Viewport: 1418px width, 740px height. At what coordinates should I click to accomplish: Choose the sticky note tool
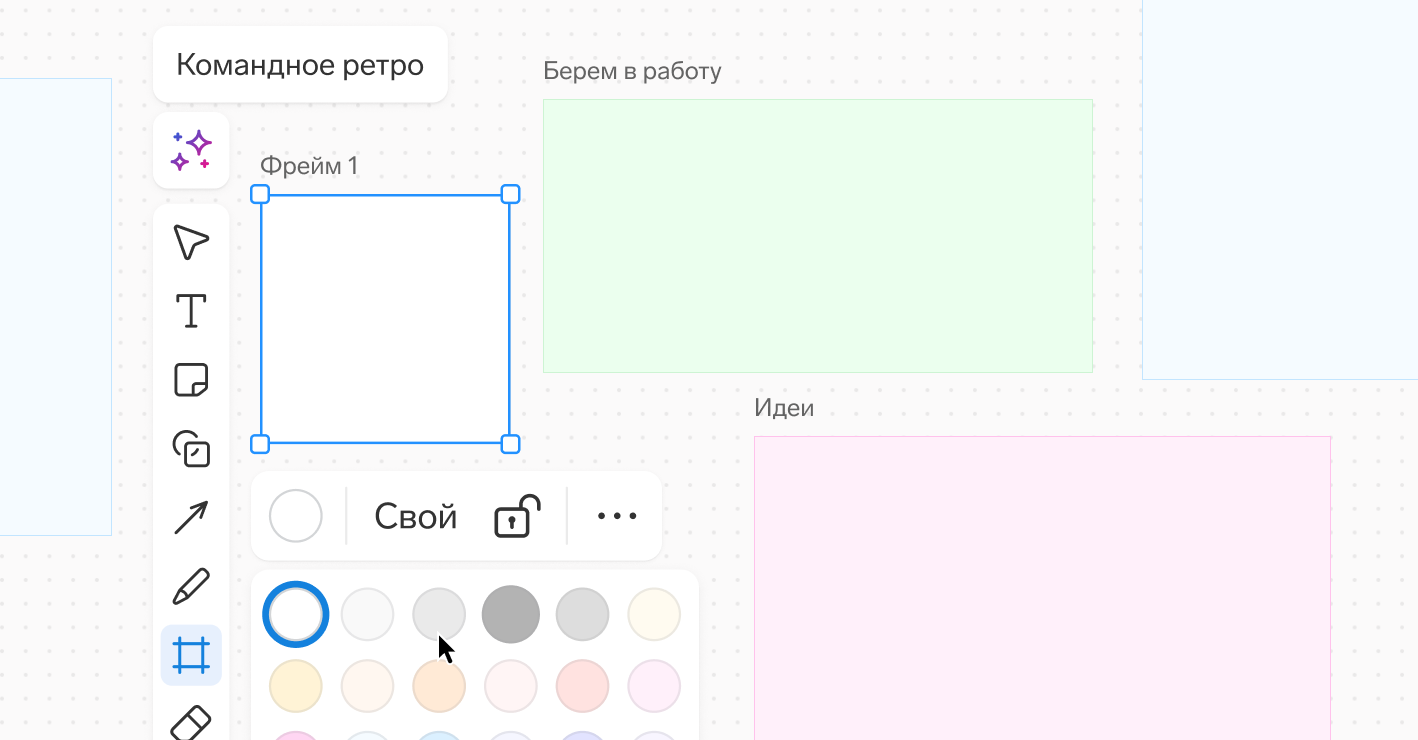(191, 380)
